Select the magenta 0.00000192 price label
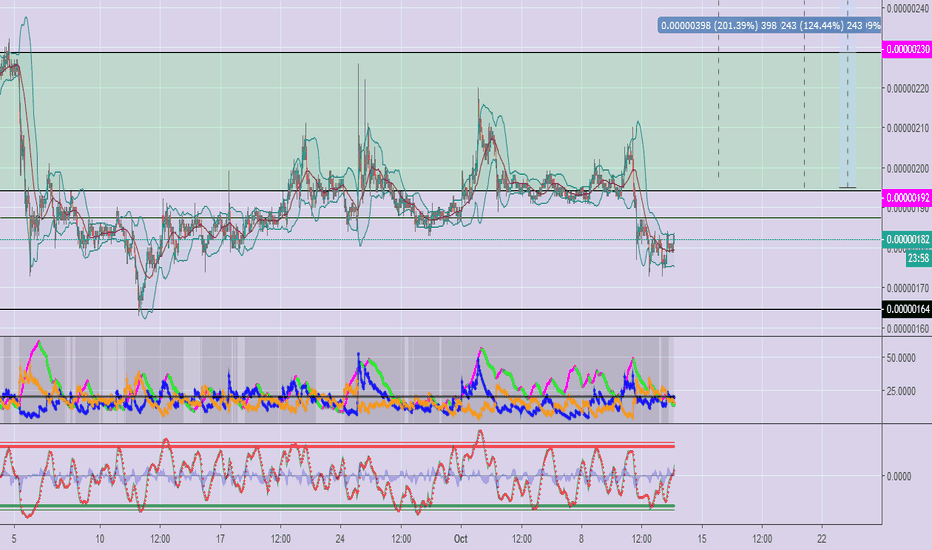Viewport: 932px width, 550px height. pyautogui.click(x=907, y=198)
